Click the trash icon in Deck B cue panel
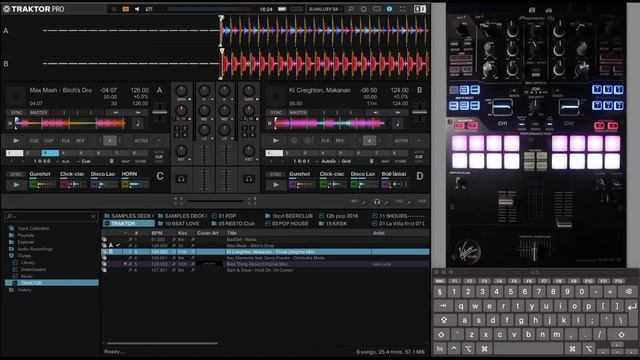 tap(371, 161)
